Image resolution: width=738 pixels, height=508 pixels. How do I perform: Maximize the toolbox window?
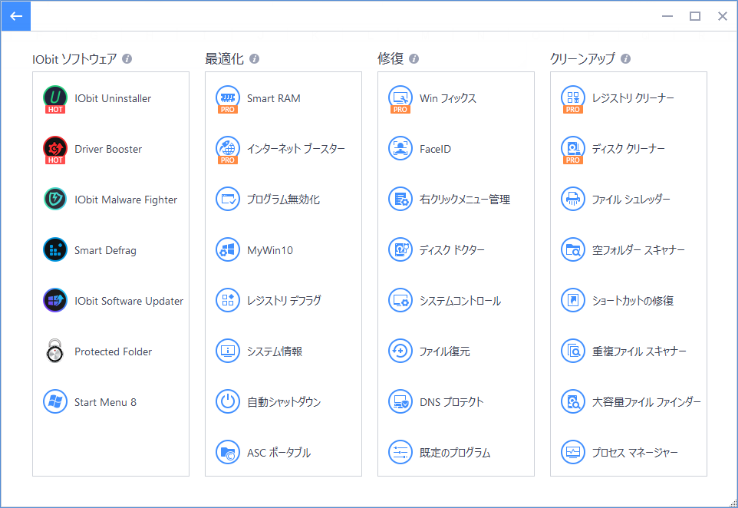pyautogui.click(x=695, y=16)
